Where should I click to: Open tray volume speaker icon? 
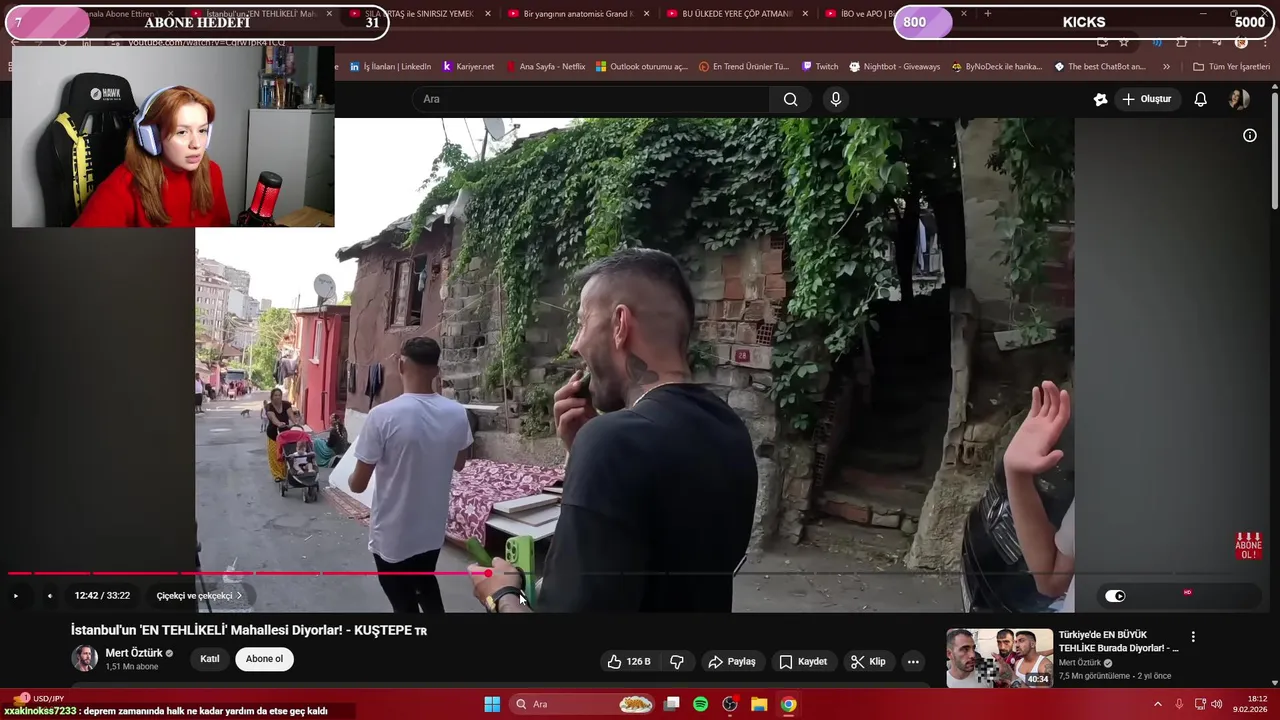[x=1217, y=704]
